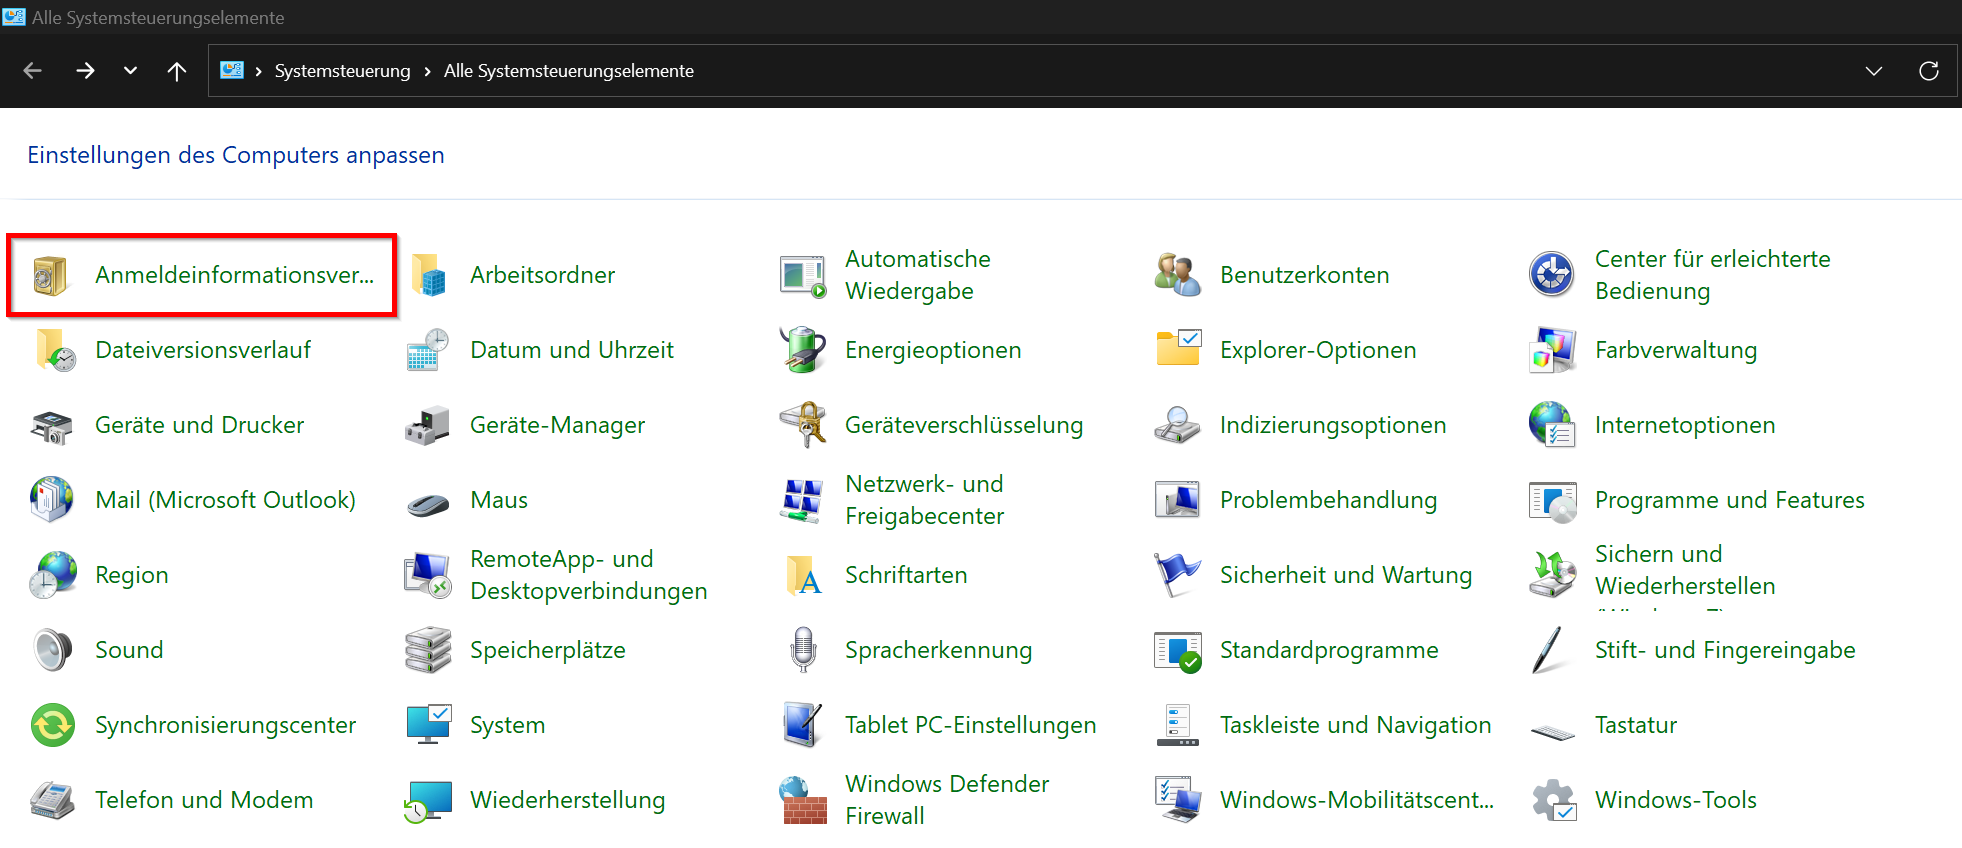Click the Windows Defender Firewall brick icon
The height and width of the screenshot is (848, 1962).
tap(802, 800)
